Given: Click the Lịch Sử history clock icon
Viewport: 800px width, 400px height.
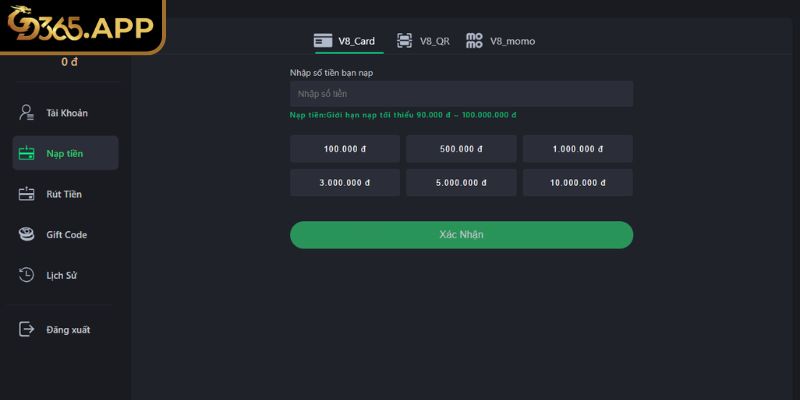Looking at the screenshot, I should click(27, 274).
